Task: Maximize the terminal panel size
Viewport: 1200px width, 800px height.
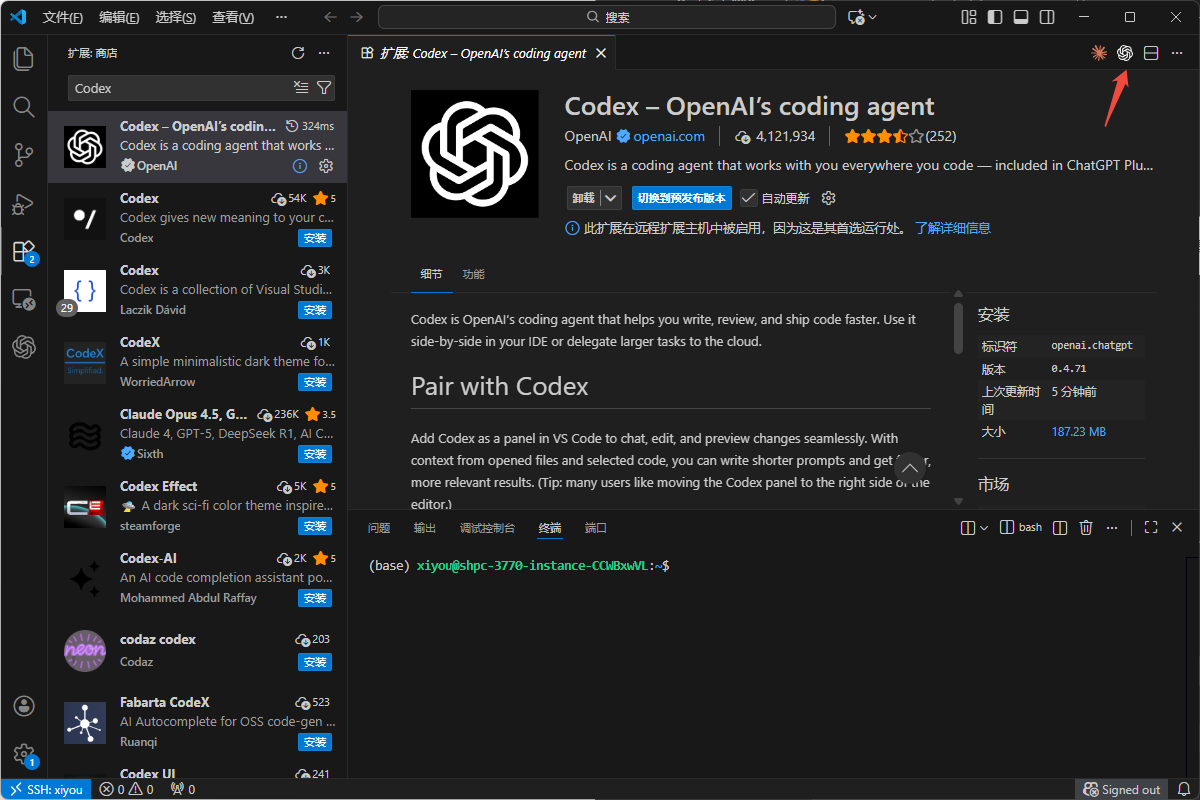Action: pyautogui.click(x=1151, y=527)
